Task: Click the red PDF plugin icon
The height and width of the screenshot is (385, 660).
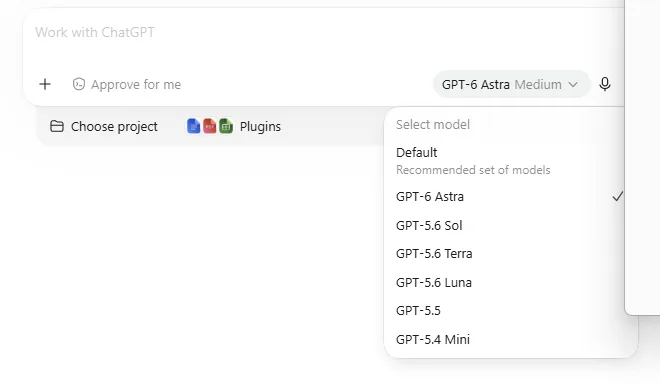Action: pos(210,126)
